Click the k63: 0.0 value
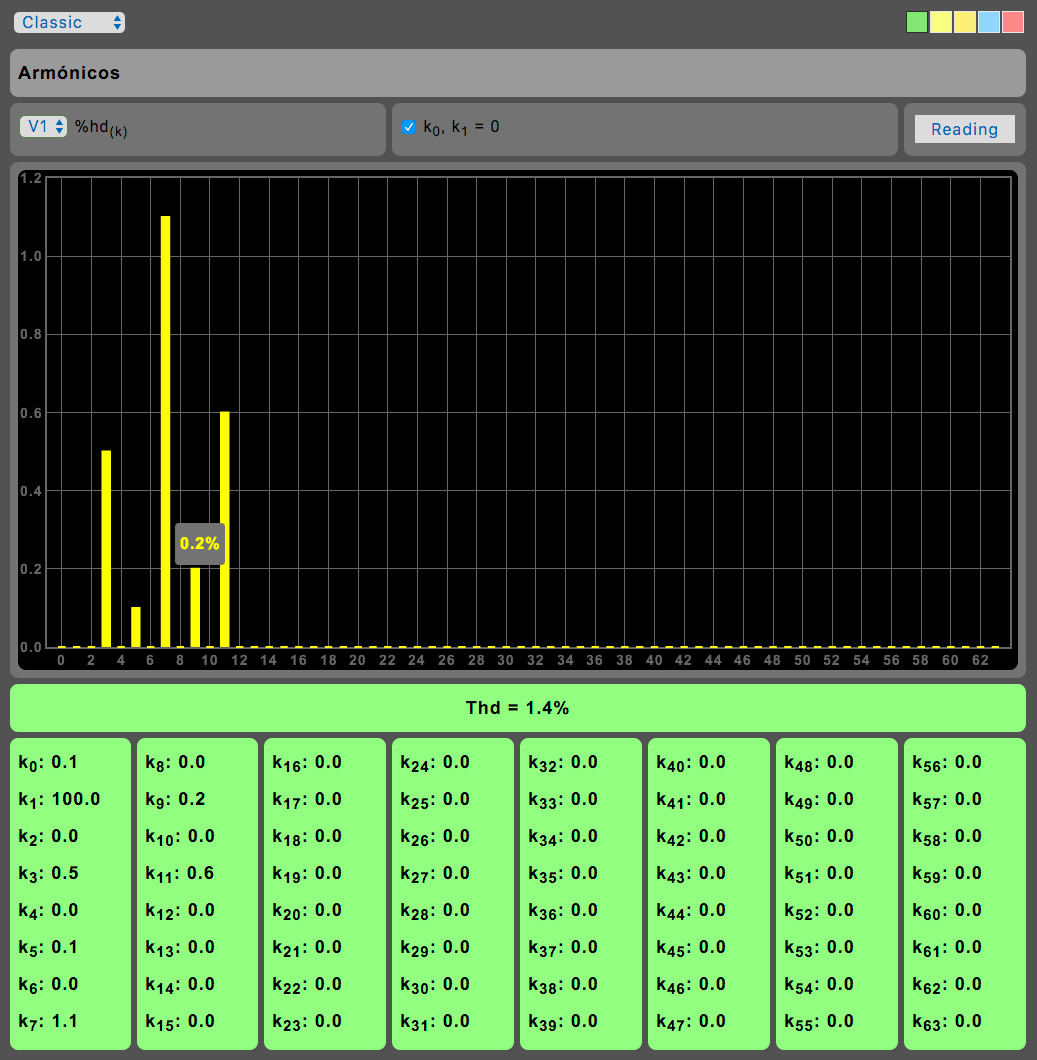The height and width of the screenshot is (1060, 1037). click(x=947, y=1021)
